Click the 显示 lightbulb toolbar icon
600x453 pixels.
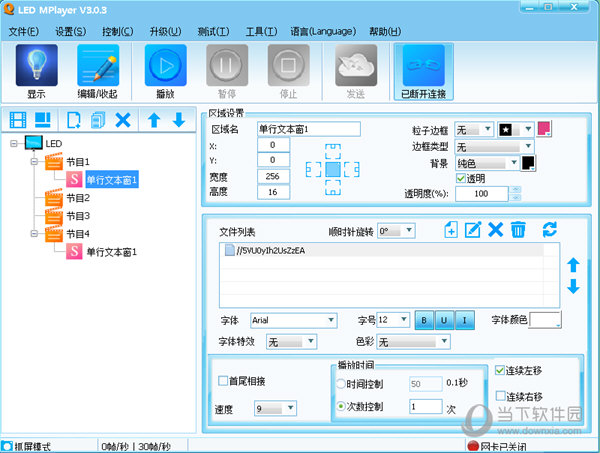click(37, 65)
